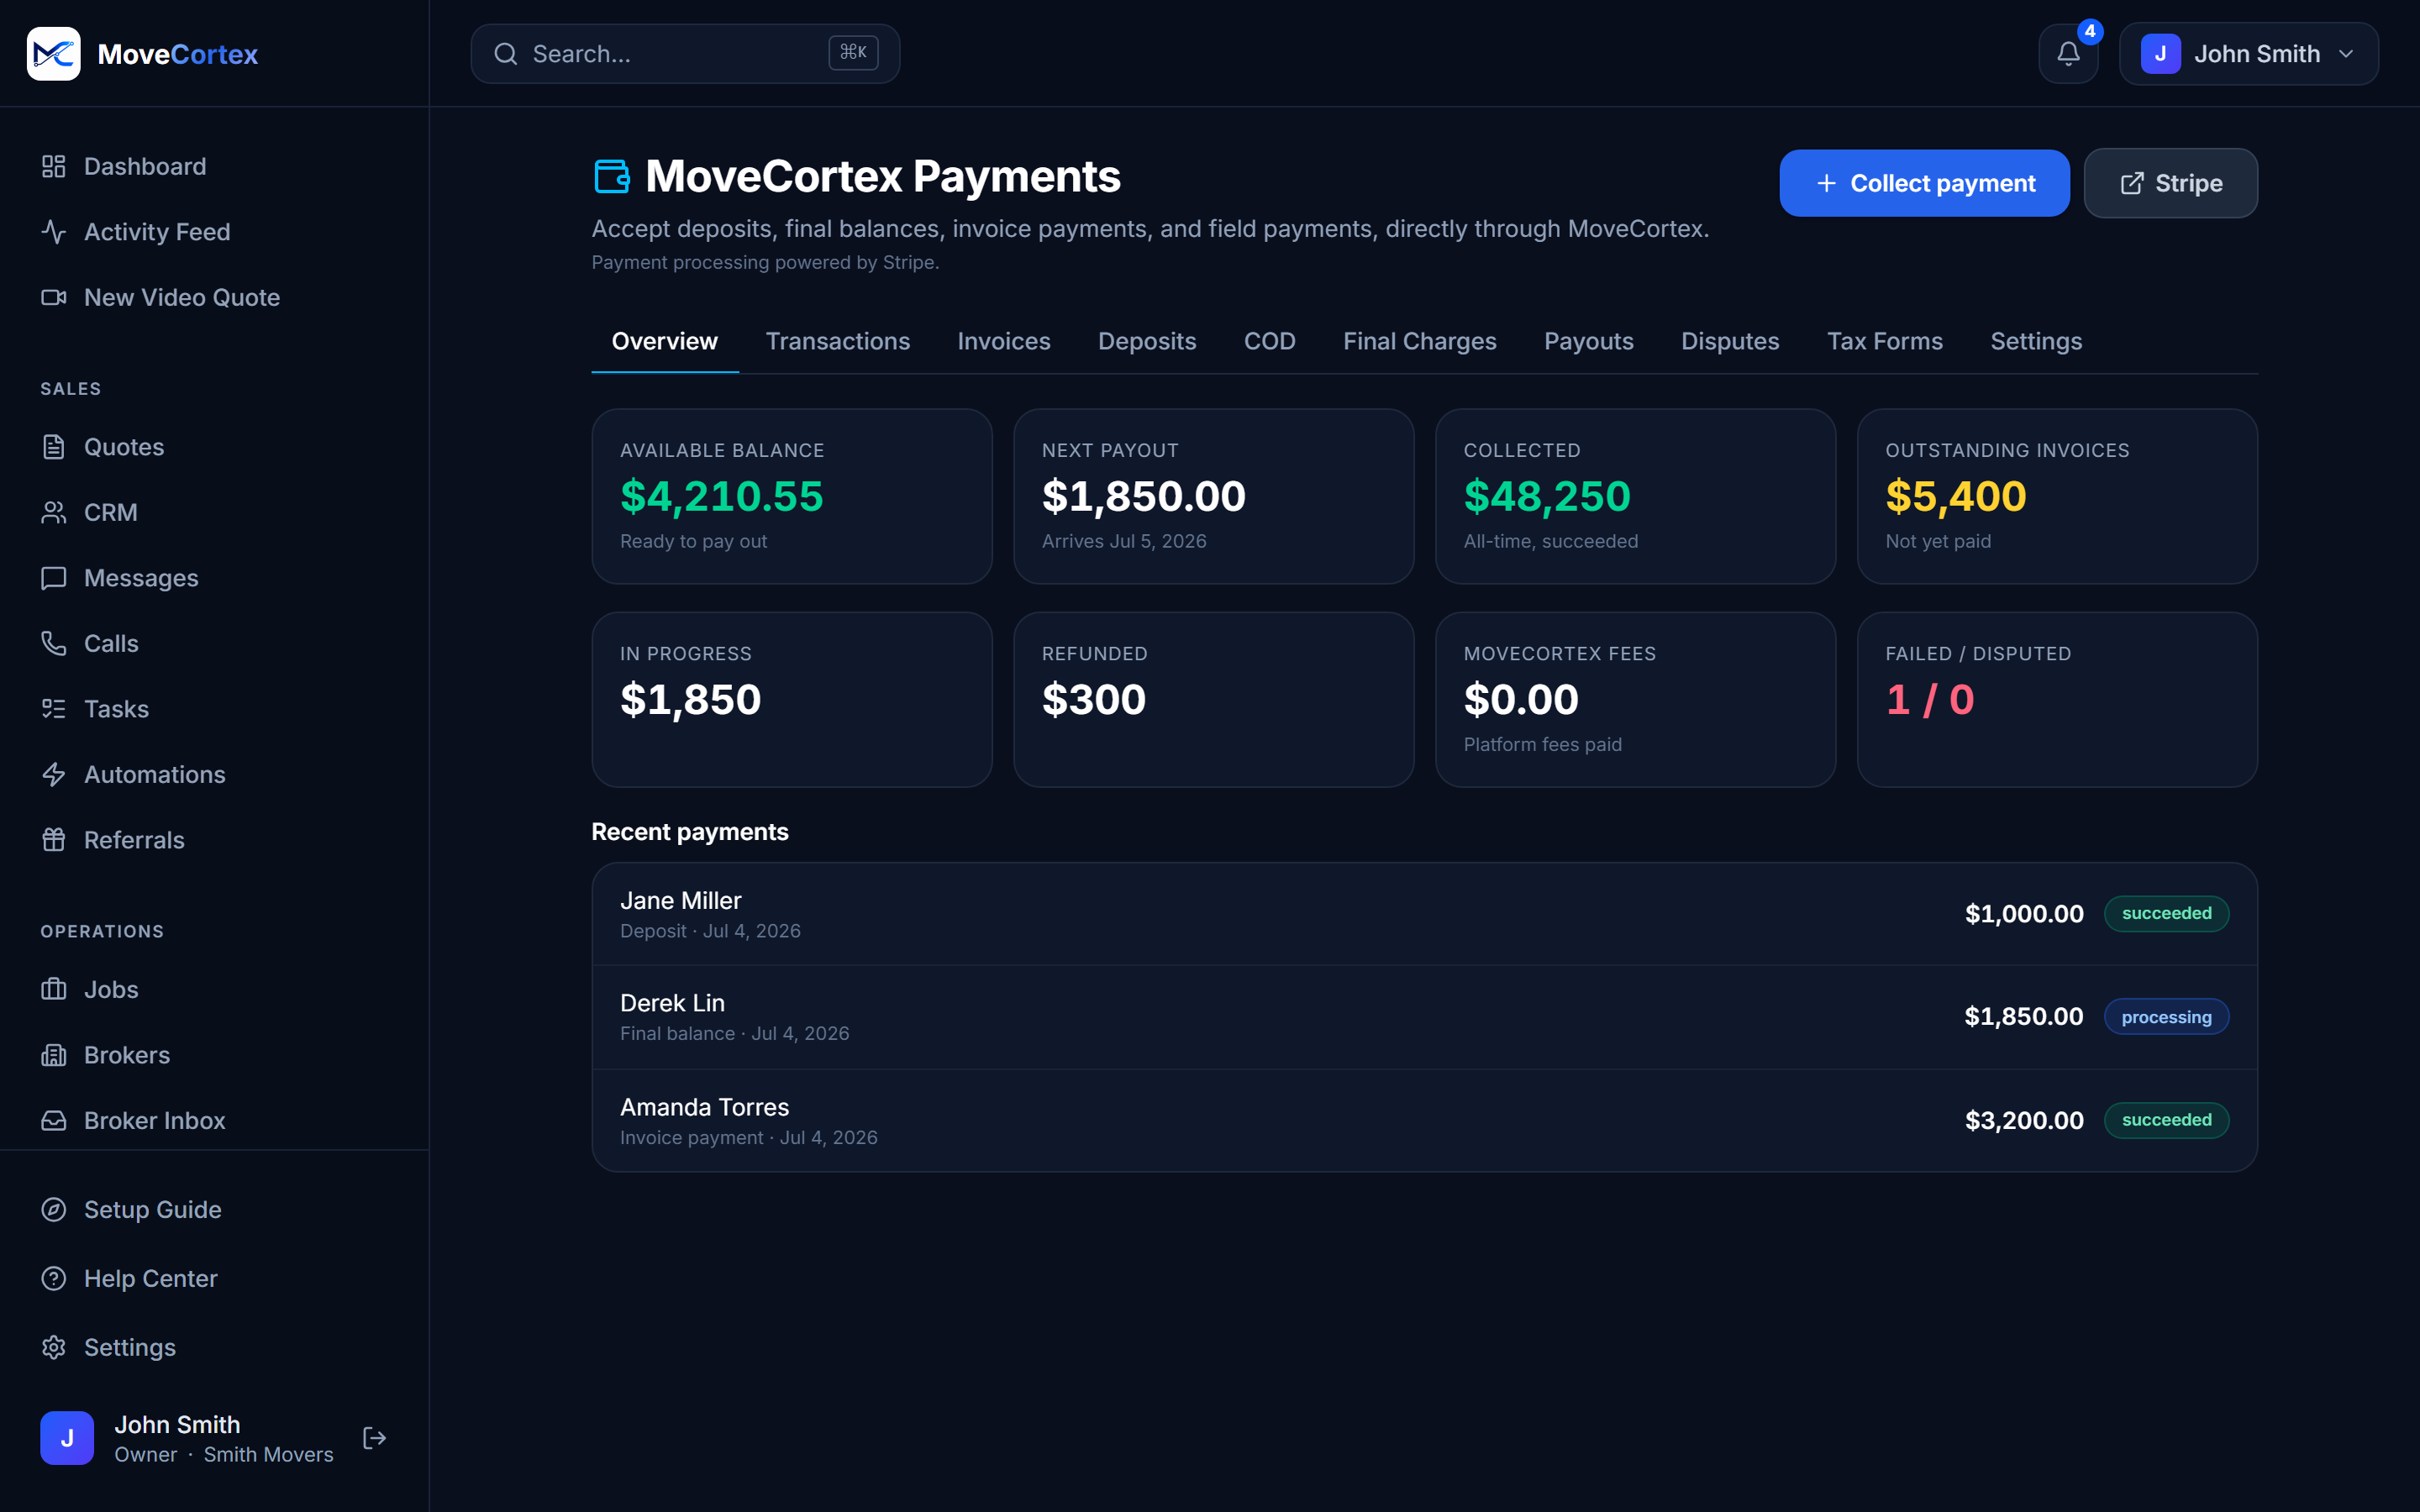Click the Jobs briefcase icon

click(54, 989)
